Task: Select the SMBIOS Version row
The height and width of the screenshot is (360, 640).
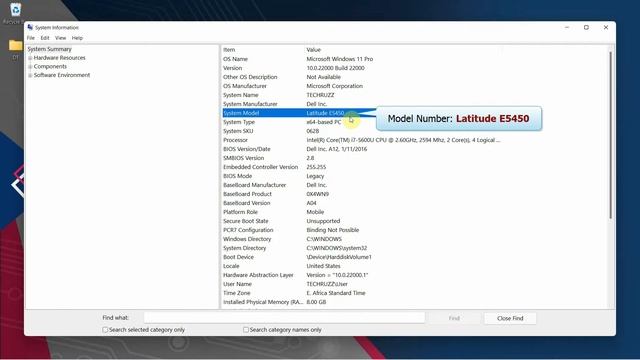Action: click(x=414, y=158)
